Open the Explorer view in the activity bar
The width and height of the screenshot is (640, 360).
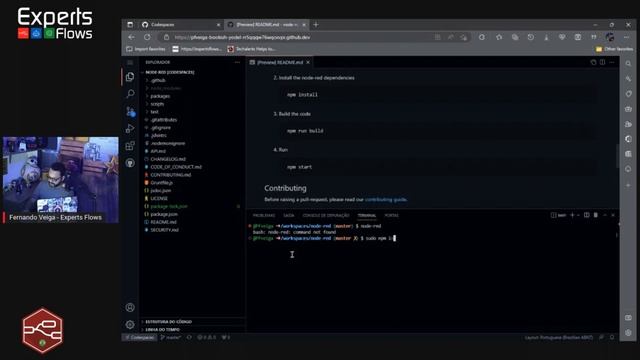click(x=130, y=77)
